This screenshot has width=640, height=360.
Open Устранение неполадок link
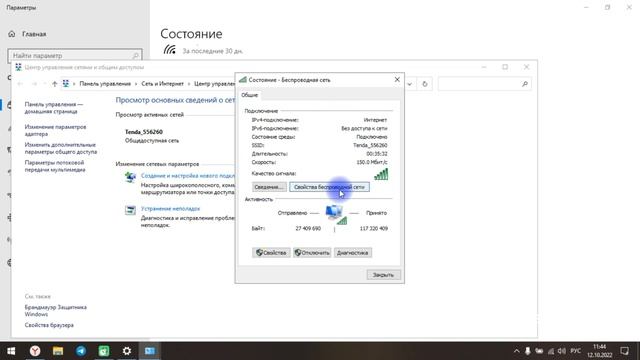click(x=170, y=209)
